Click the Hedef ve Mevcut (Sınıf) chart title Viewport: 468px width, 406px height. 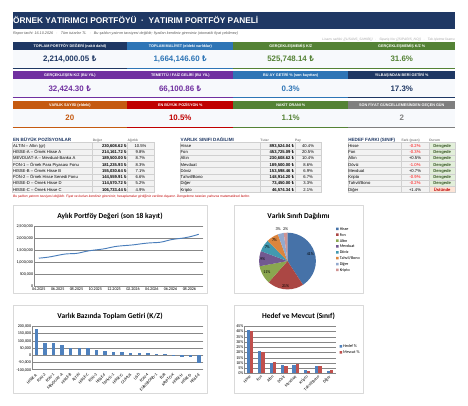click(x=298, y=315)
